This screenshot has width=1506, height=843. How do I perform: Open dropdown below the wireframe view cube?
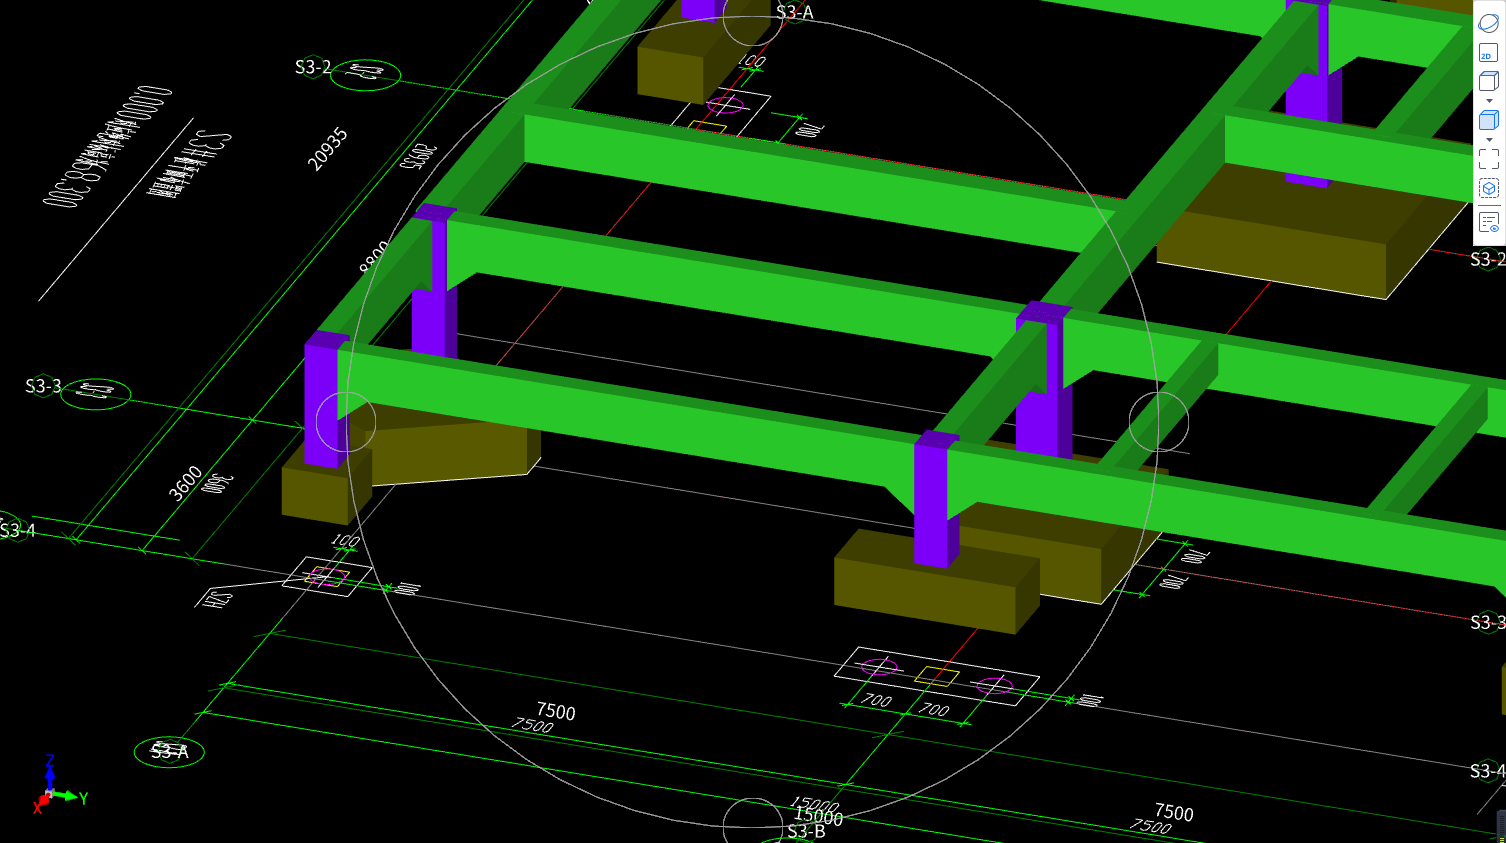click(1489, 101)
